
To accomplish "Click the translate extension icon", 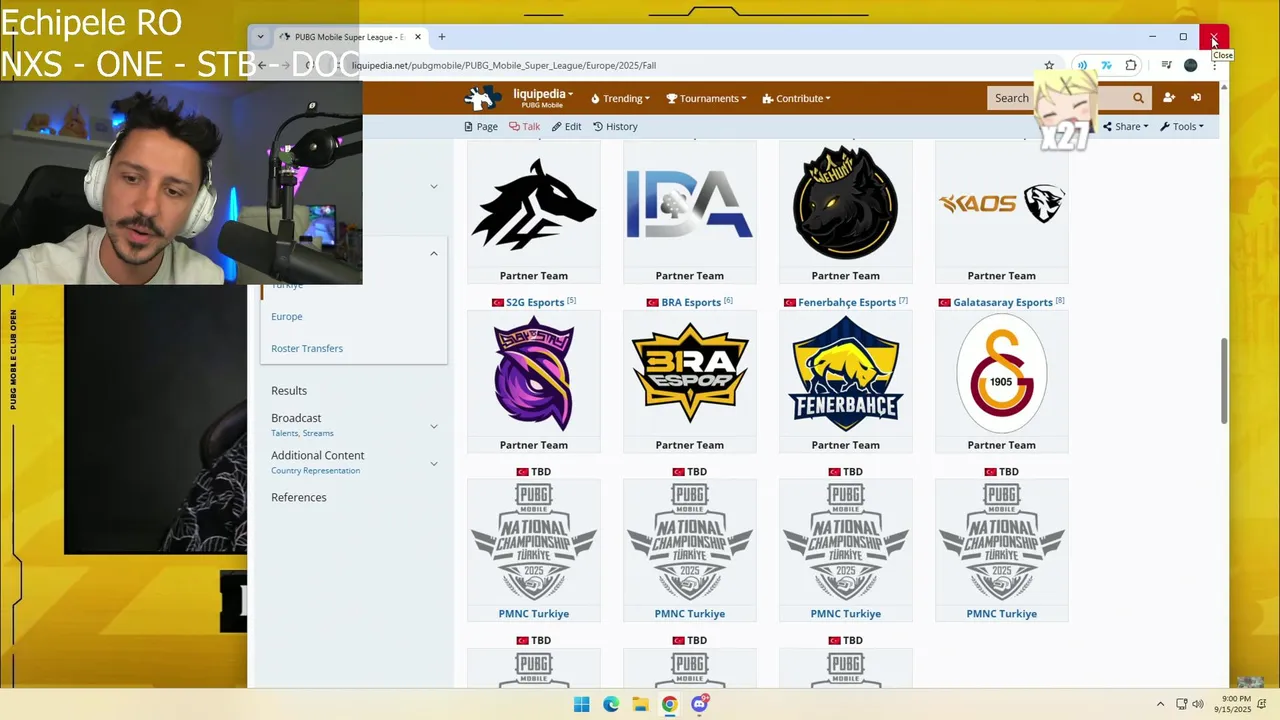I will tap(1106, 65).
